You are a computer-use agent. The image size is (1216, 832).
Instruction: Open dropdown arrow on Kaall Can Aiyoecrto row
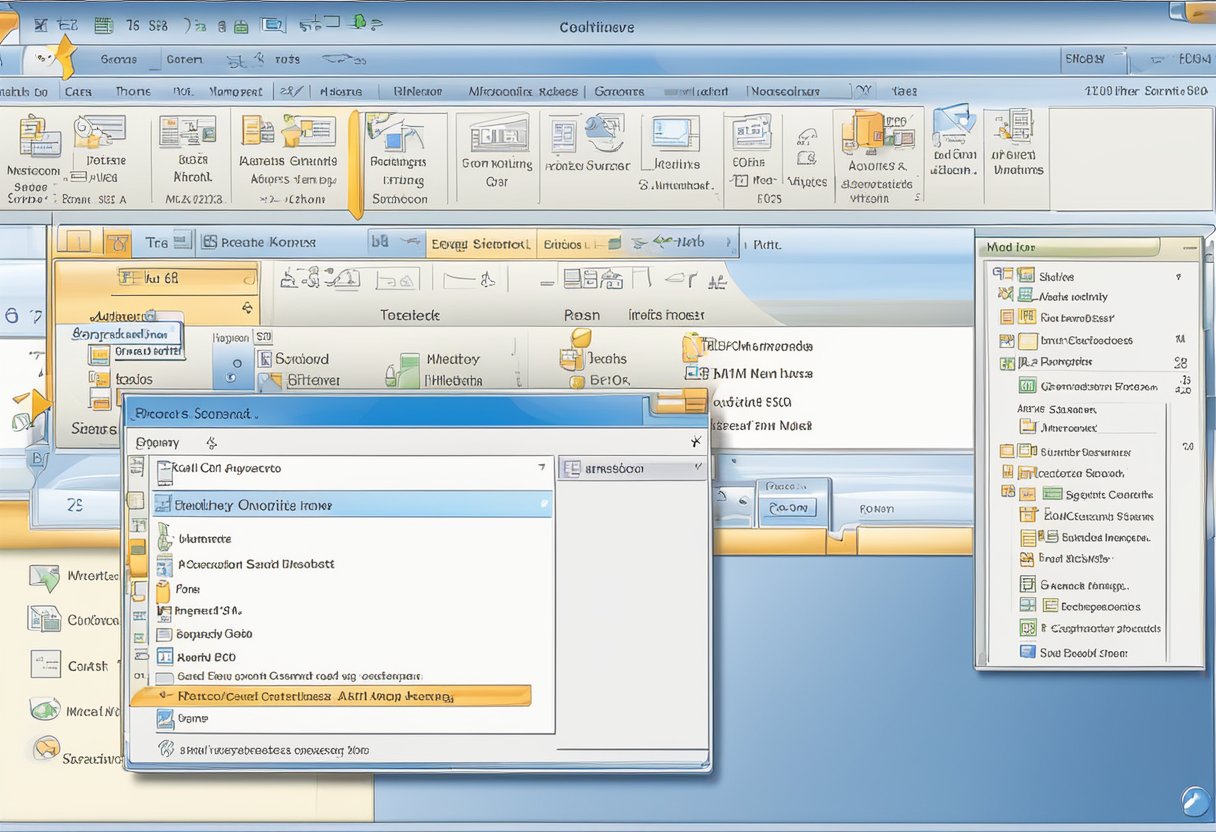click(x=541, y=467)
